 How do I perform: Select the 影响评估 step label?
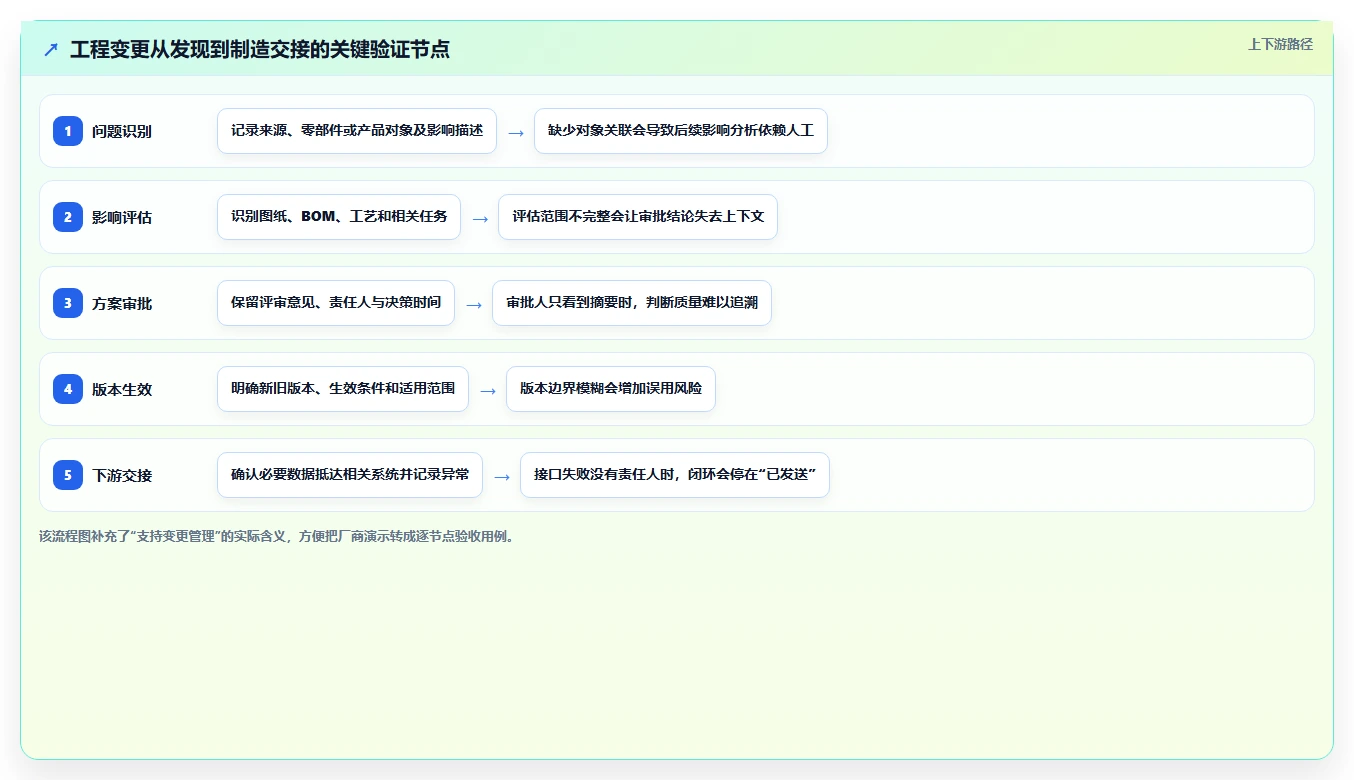click(x=122, y=217)
